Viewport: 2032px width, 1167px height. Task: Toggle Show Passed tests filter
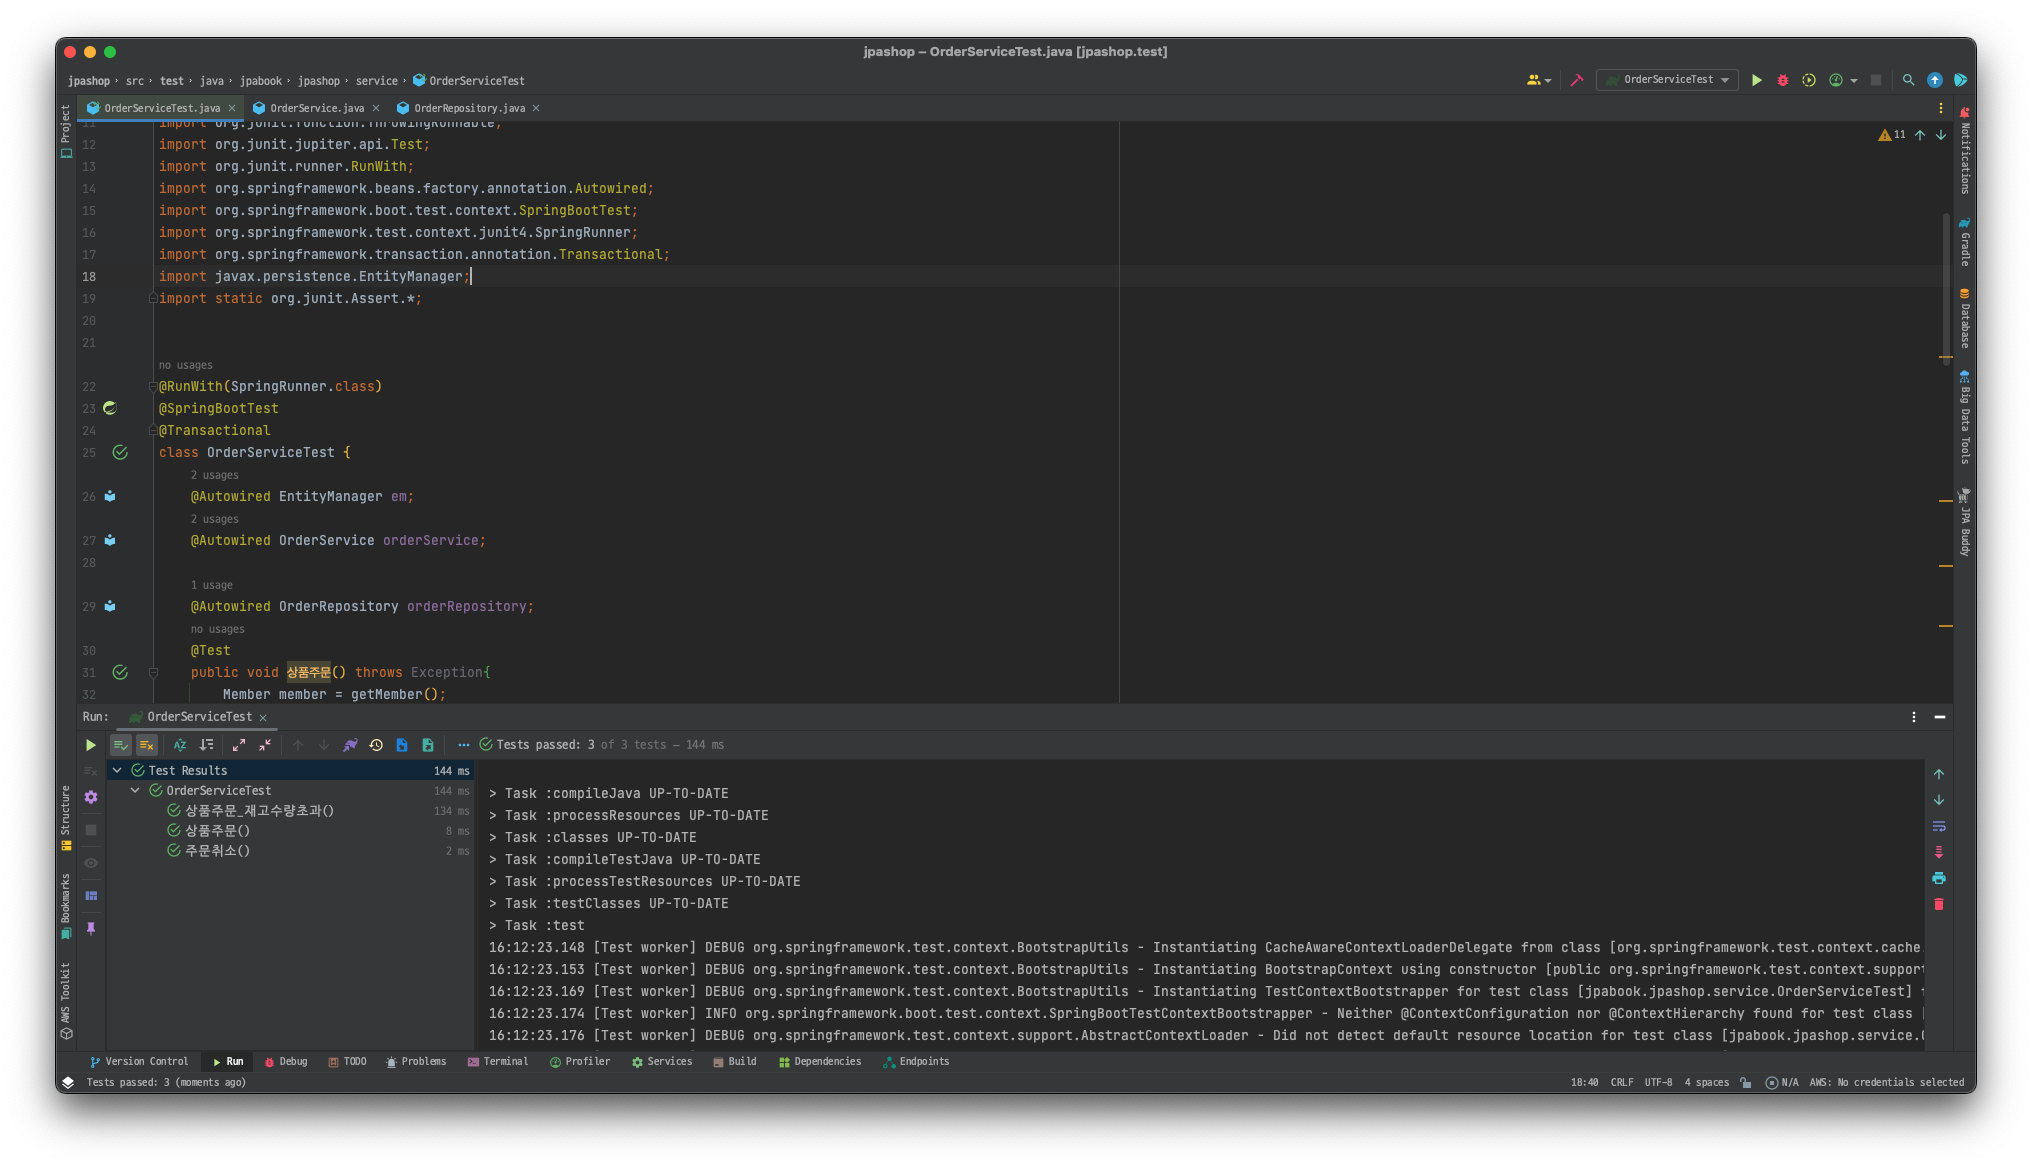pos(121,745)
